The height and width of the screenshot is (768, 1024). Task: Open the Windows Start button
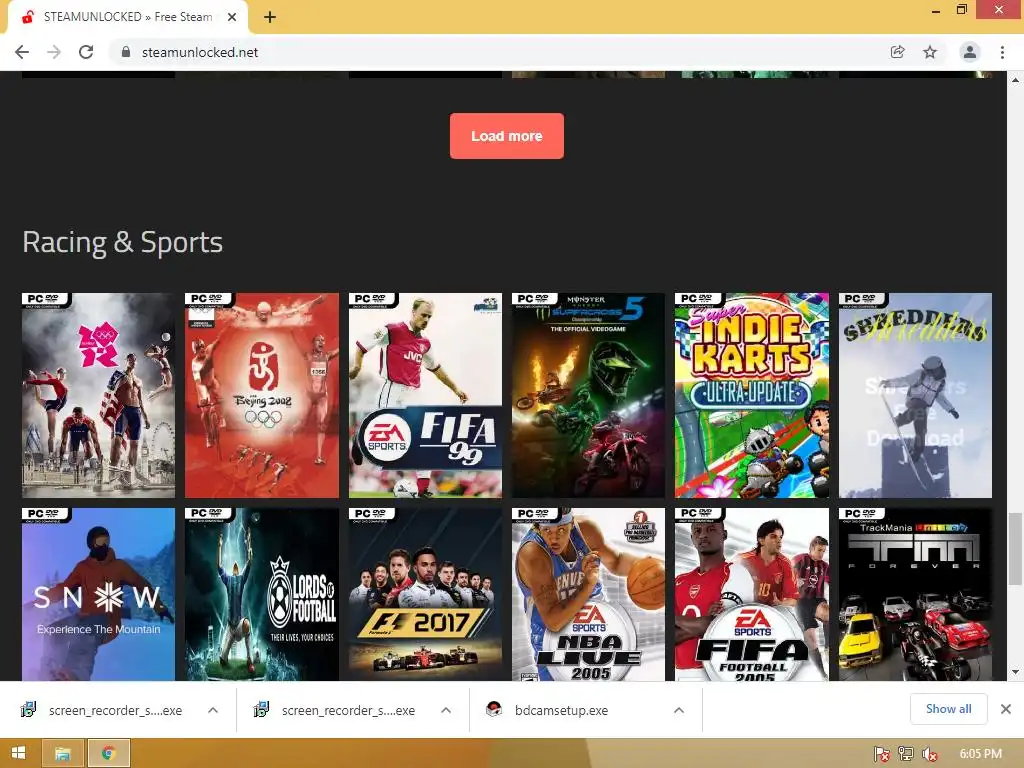tap(18, 753)
